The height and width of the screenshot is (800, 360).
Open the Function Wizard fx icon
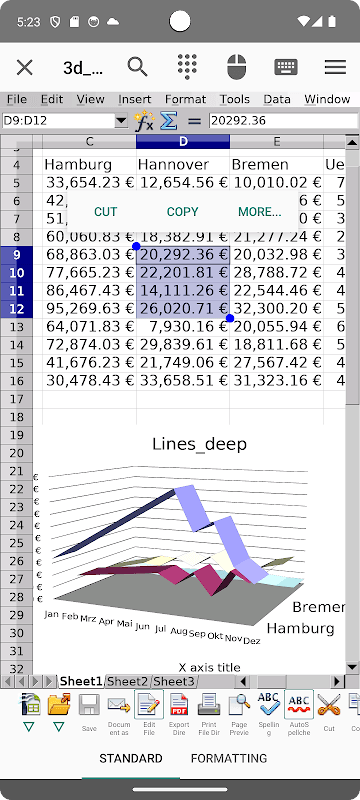[144, 121]
